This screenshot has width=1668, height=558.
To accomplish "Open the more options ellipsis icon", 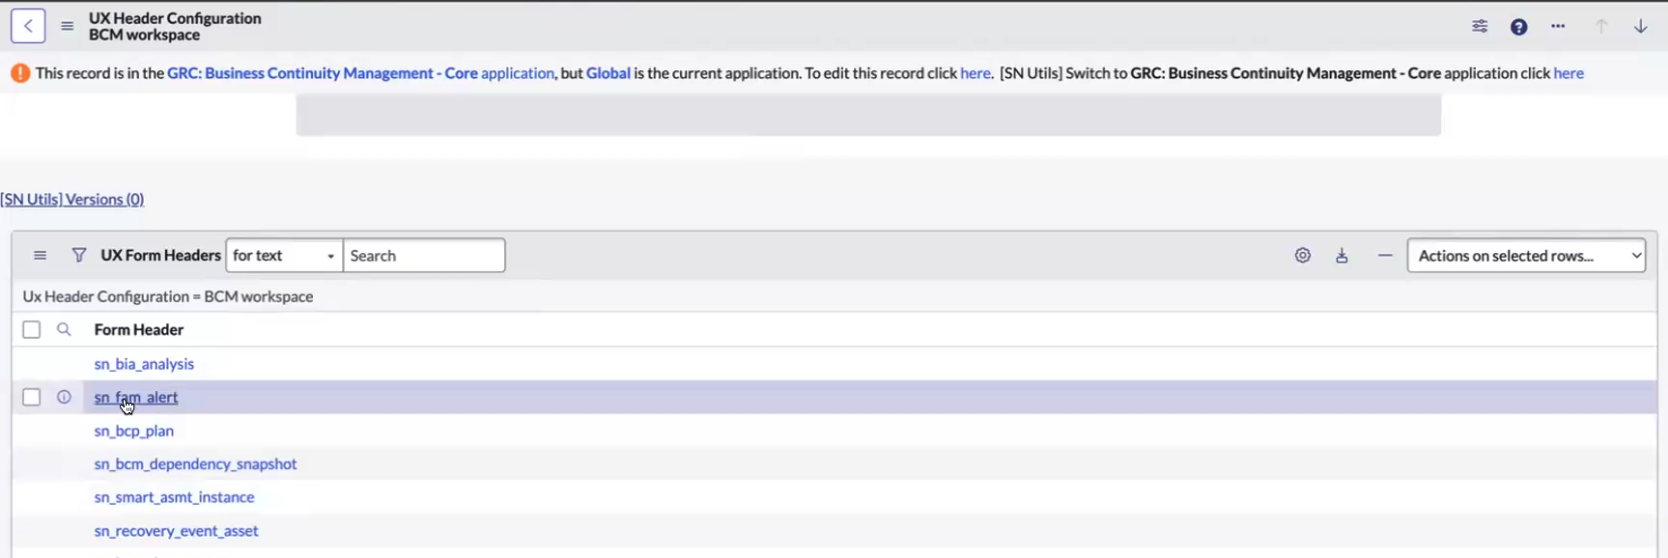I will (1558, 27).
